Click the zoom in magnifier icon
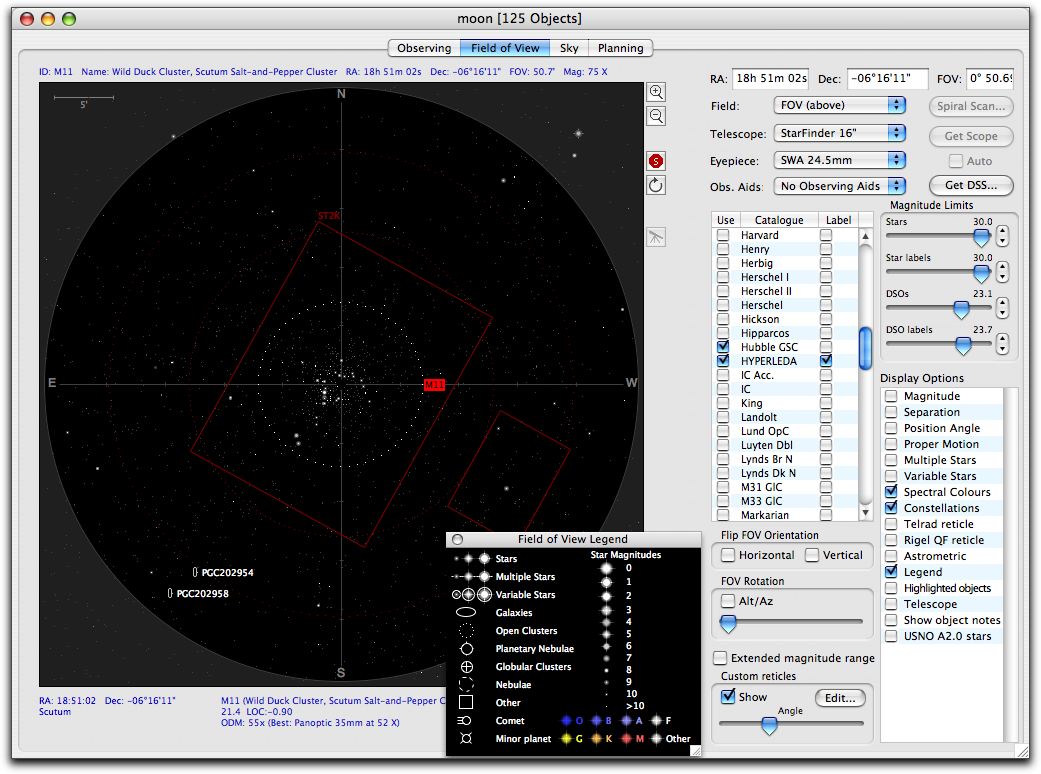This screenshot has height=774, width=1041. 656,91
